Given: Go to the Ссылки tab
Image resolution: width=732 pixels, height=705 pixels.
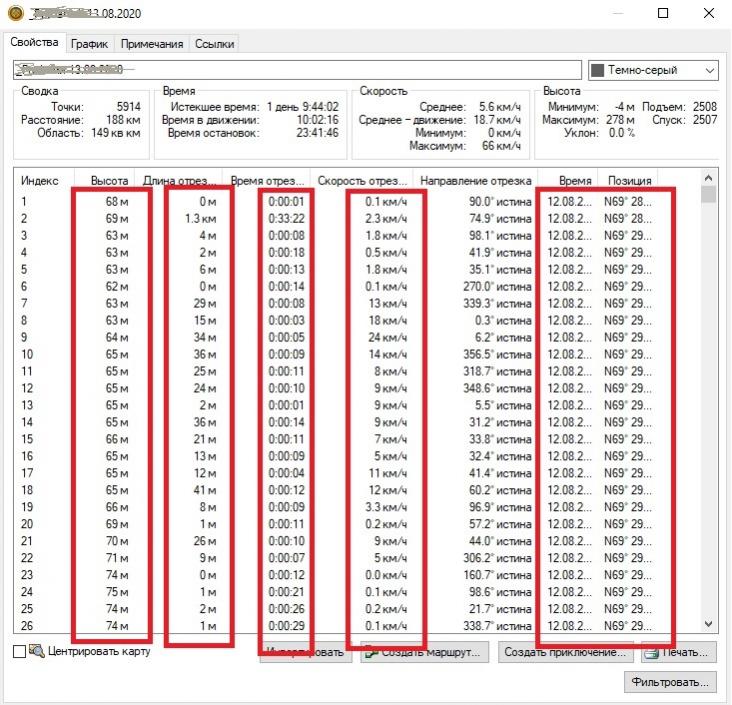Looking at the screenshot, I should (214, 44).
